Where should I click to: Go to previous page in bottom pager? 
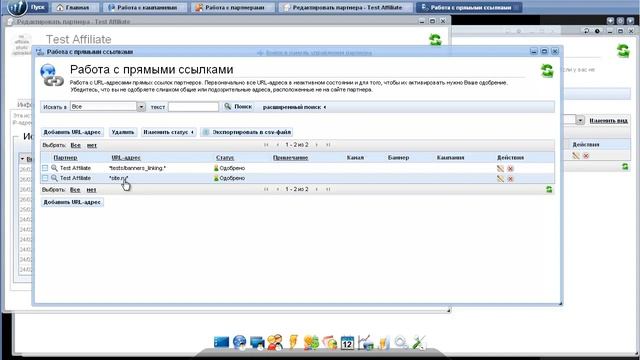[278, 189]
